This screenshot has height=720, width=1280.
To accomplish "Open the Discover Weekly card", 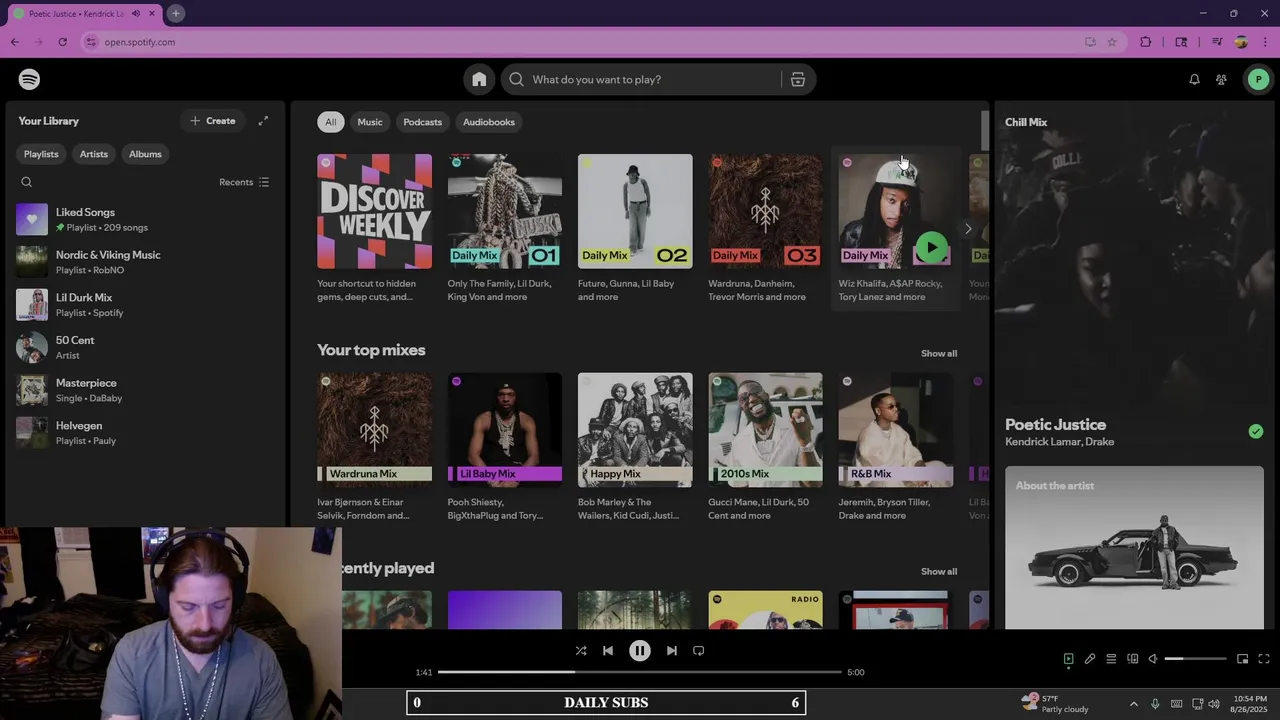I will pos(374,228).
